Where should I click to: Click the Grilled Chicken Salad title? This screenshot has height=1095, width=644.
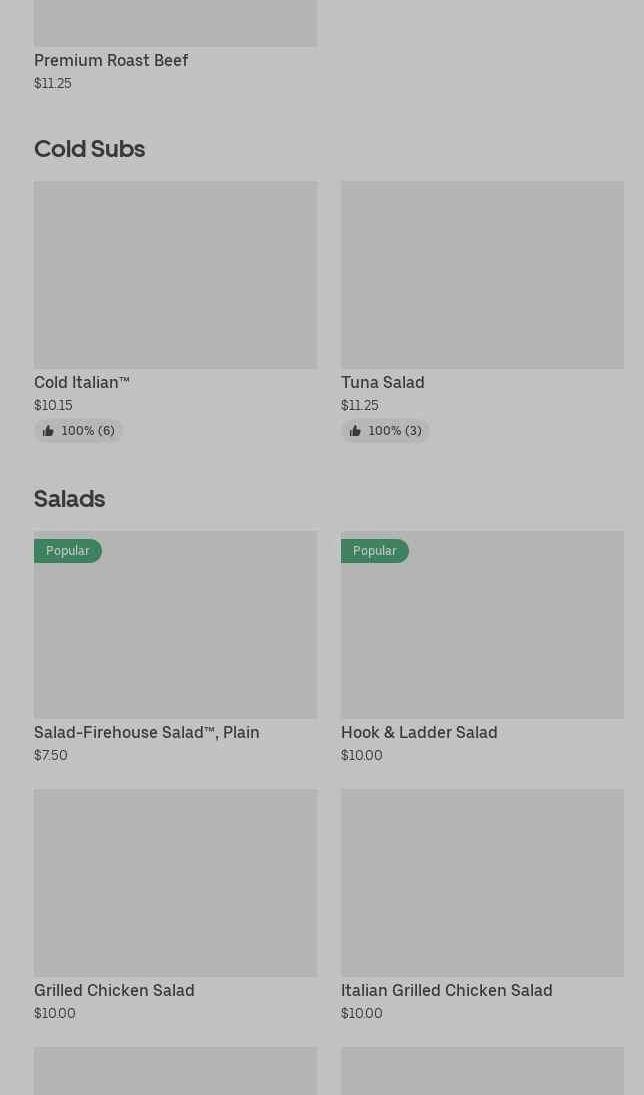(x=114, y=990)
